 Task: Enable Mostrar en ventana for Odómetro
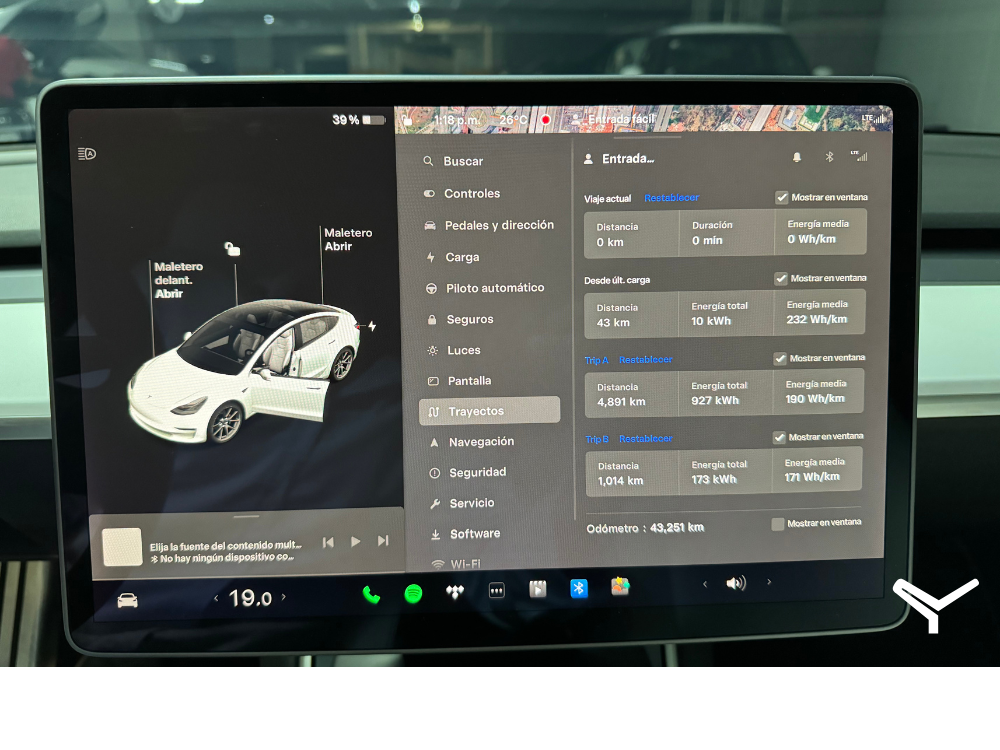point(778,524)
